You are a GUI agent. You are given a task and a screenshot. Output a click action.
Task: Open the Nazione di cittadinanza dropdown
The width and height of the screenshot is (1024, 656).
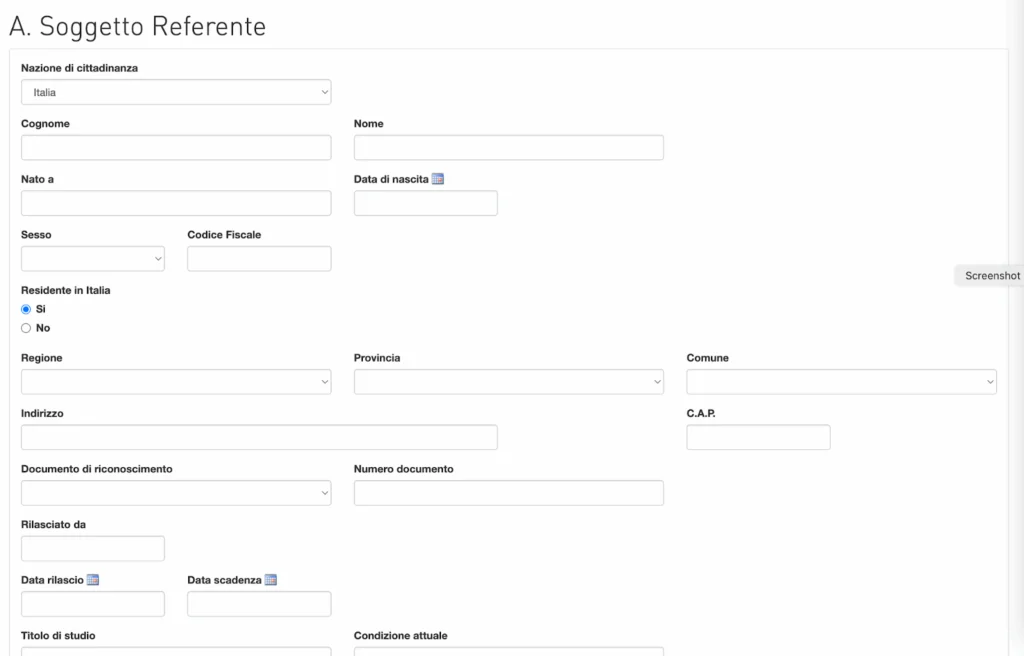click(x=176, y=92)
